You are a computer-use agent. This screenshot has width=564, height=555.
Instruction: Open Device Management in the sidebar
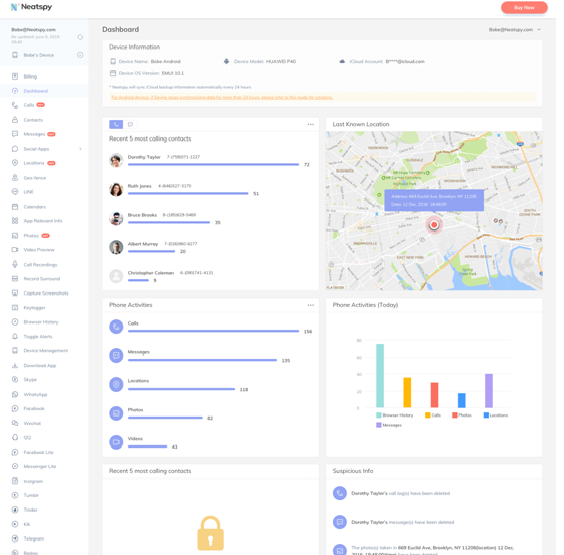[x=46, y=351]
